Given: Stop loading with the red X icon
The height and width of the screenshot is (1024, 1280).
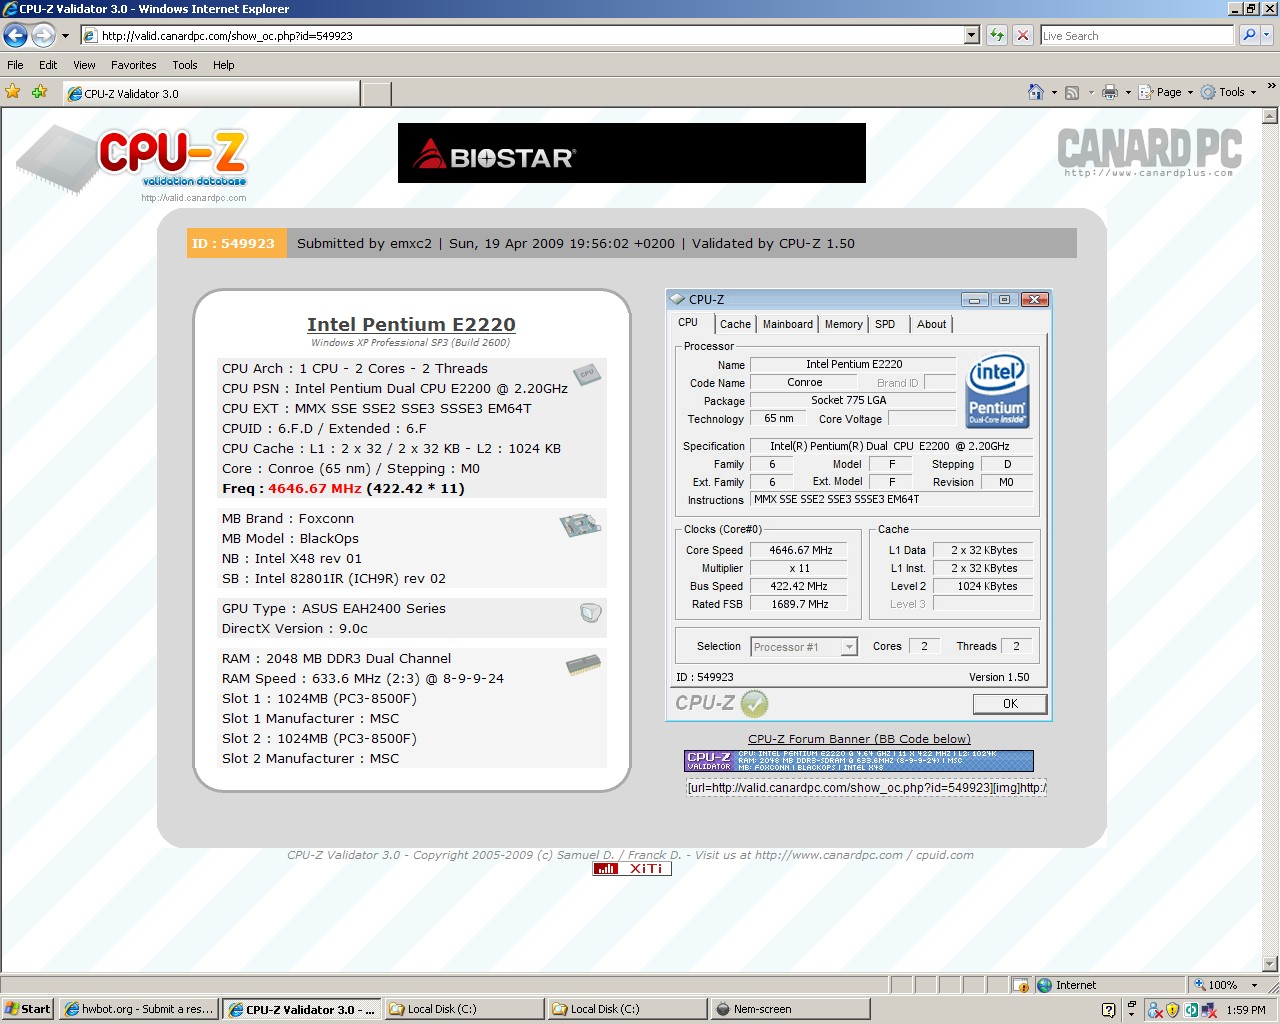Looking at the screenshot, I should 1022,35.
